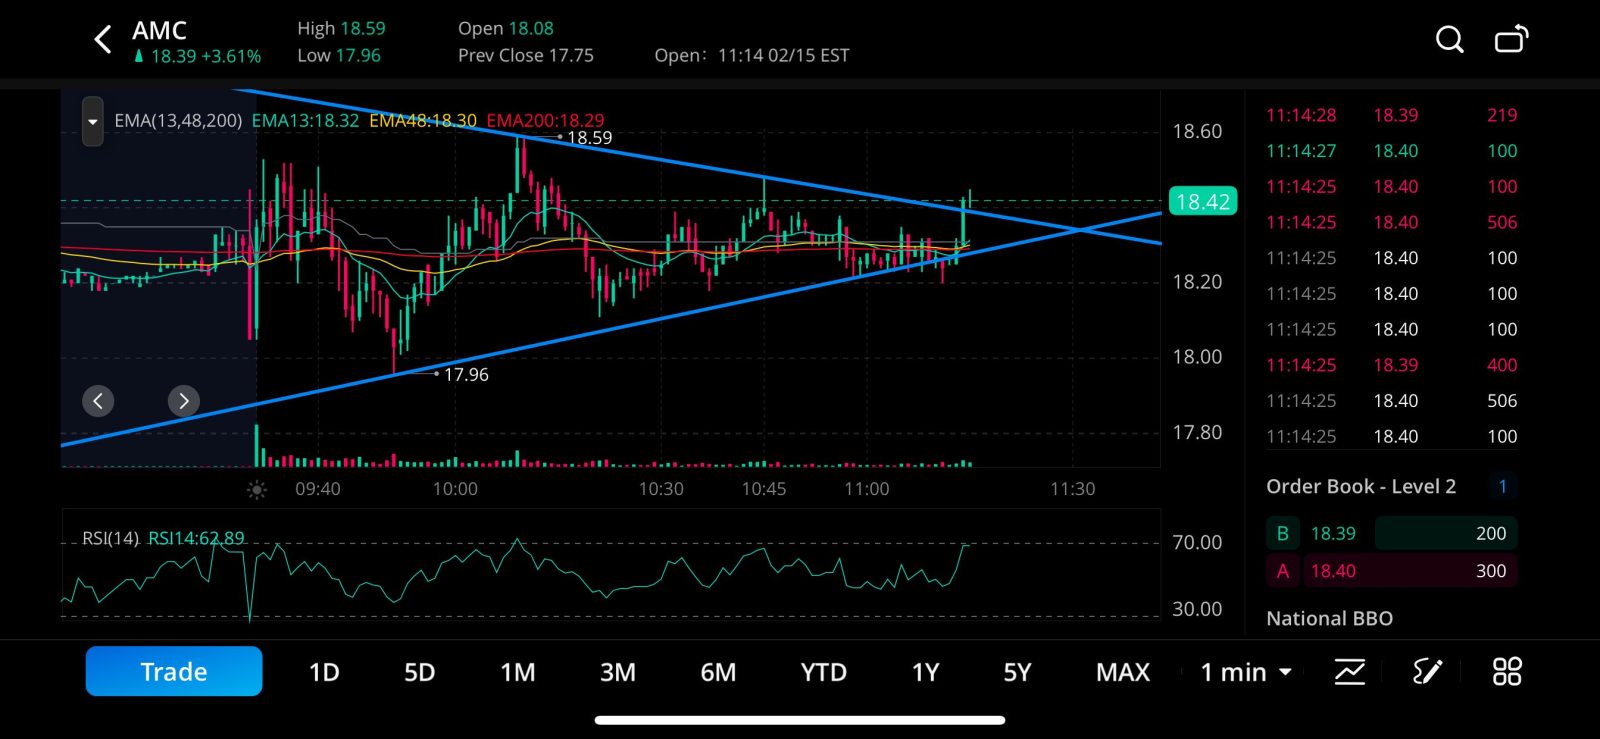Select the drawing pencil tool
This screenshot has height=739, width=1600.
[x=1427, y=672]
